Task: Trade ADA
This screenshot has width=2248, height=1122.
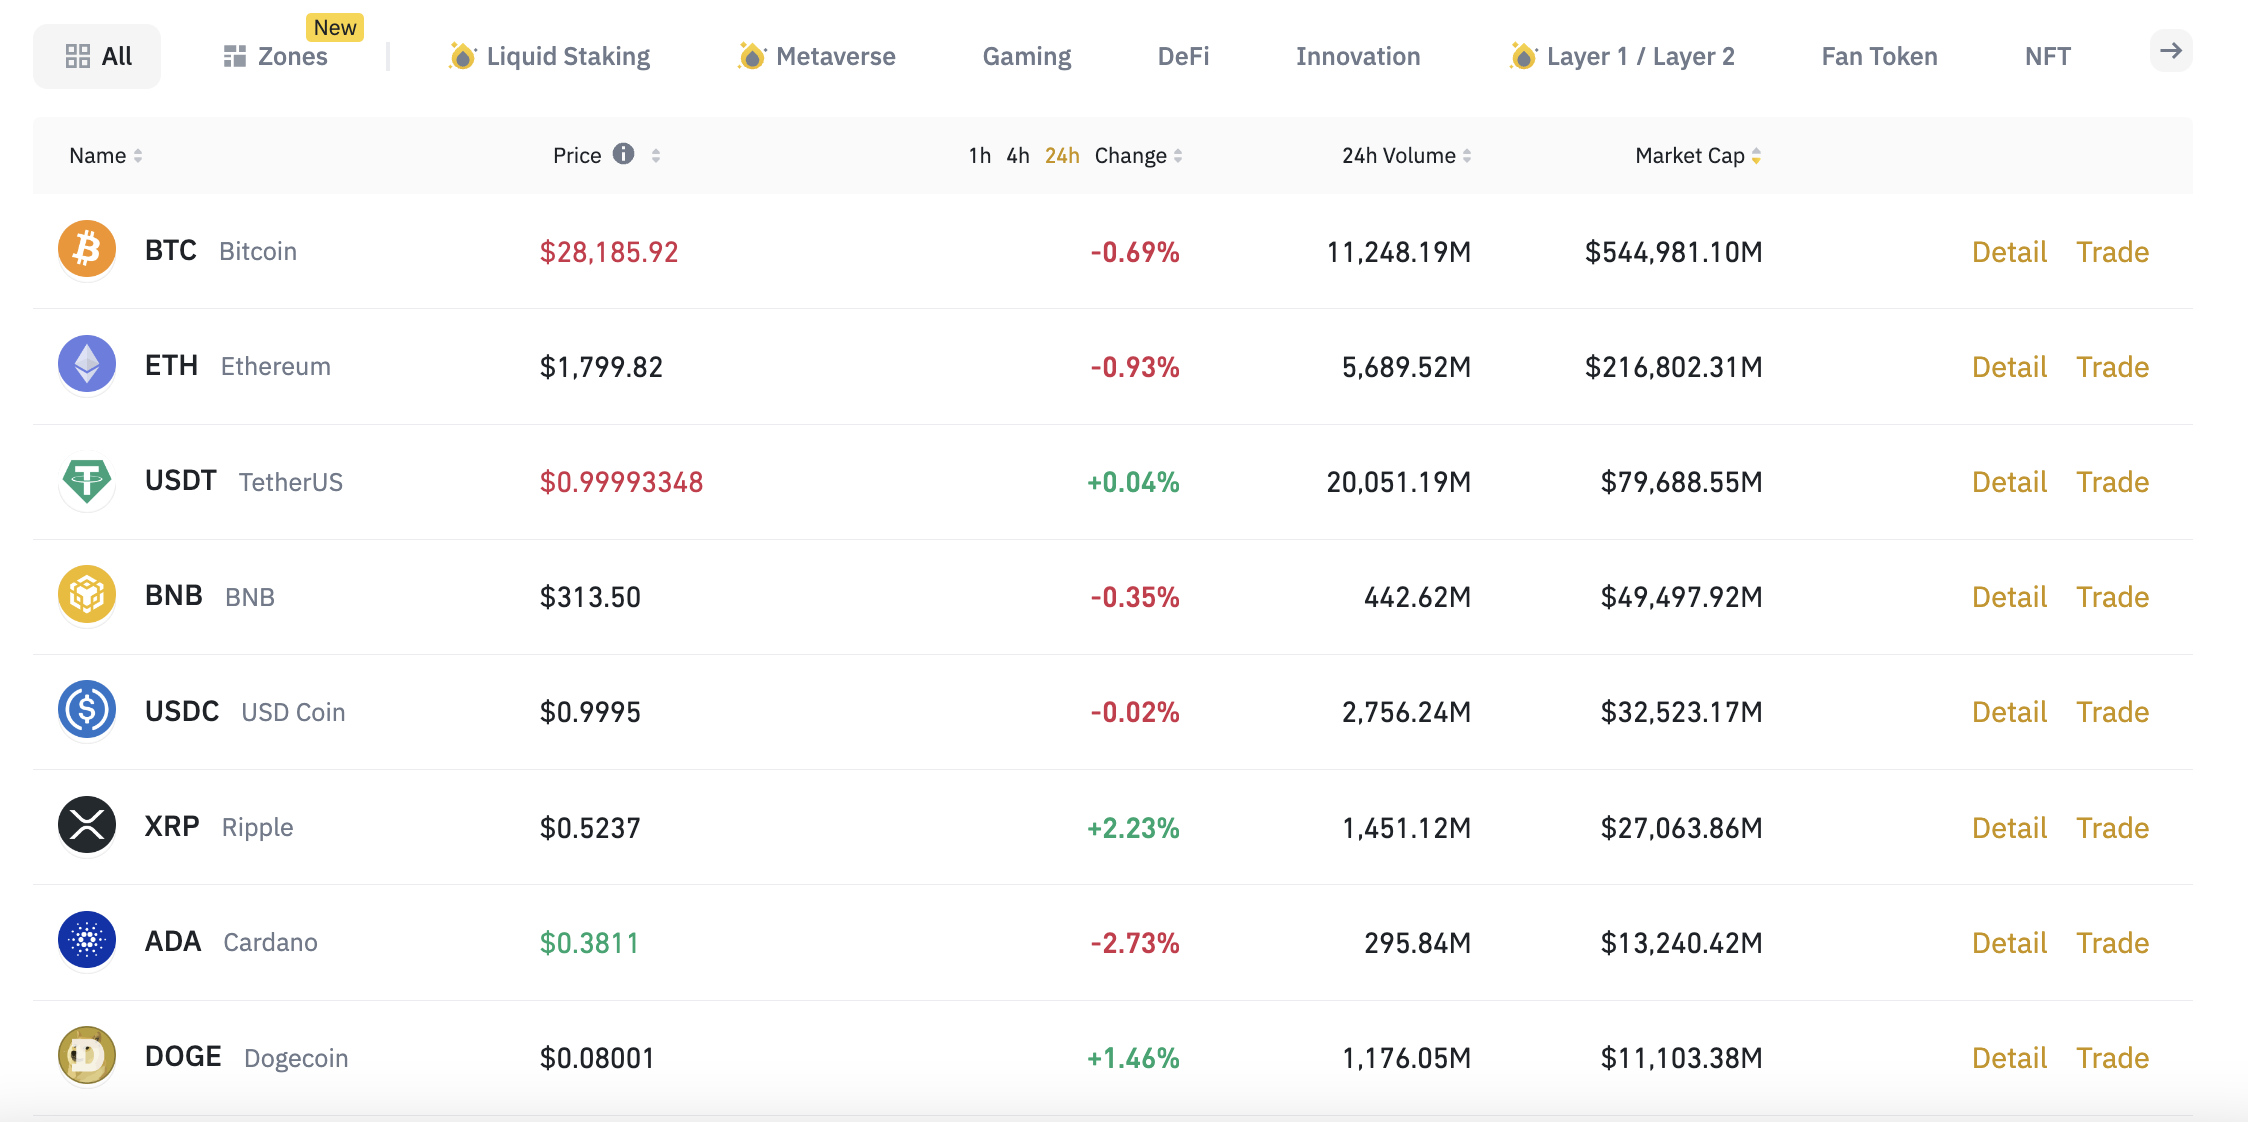Action: pos(2112,943)
